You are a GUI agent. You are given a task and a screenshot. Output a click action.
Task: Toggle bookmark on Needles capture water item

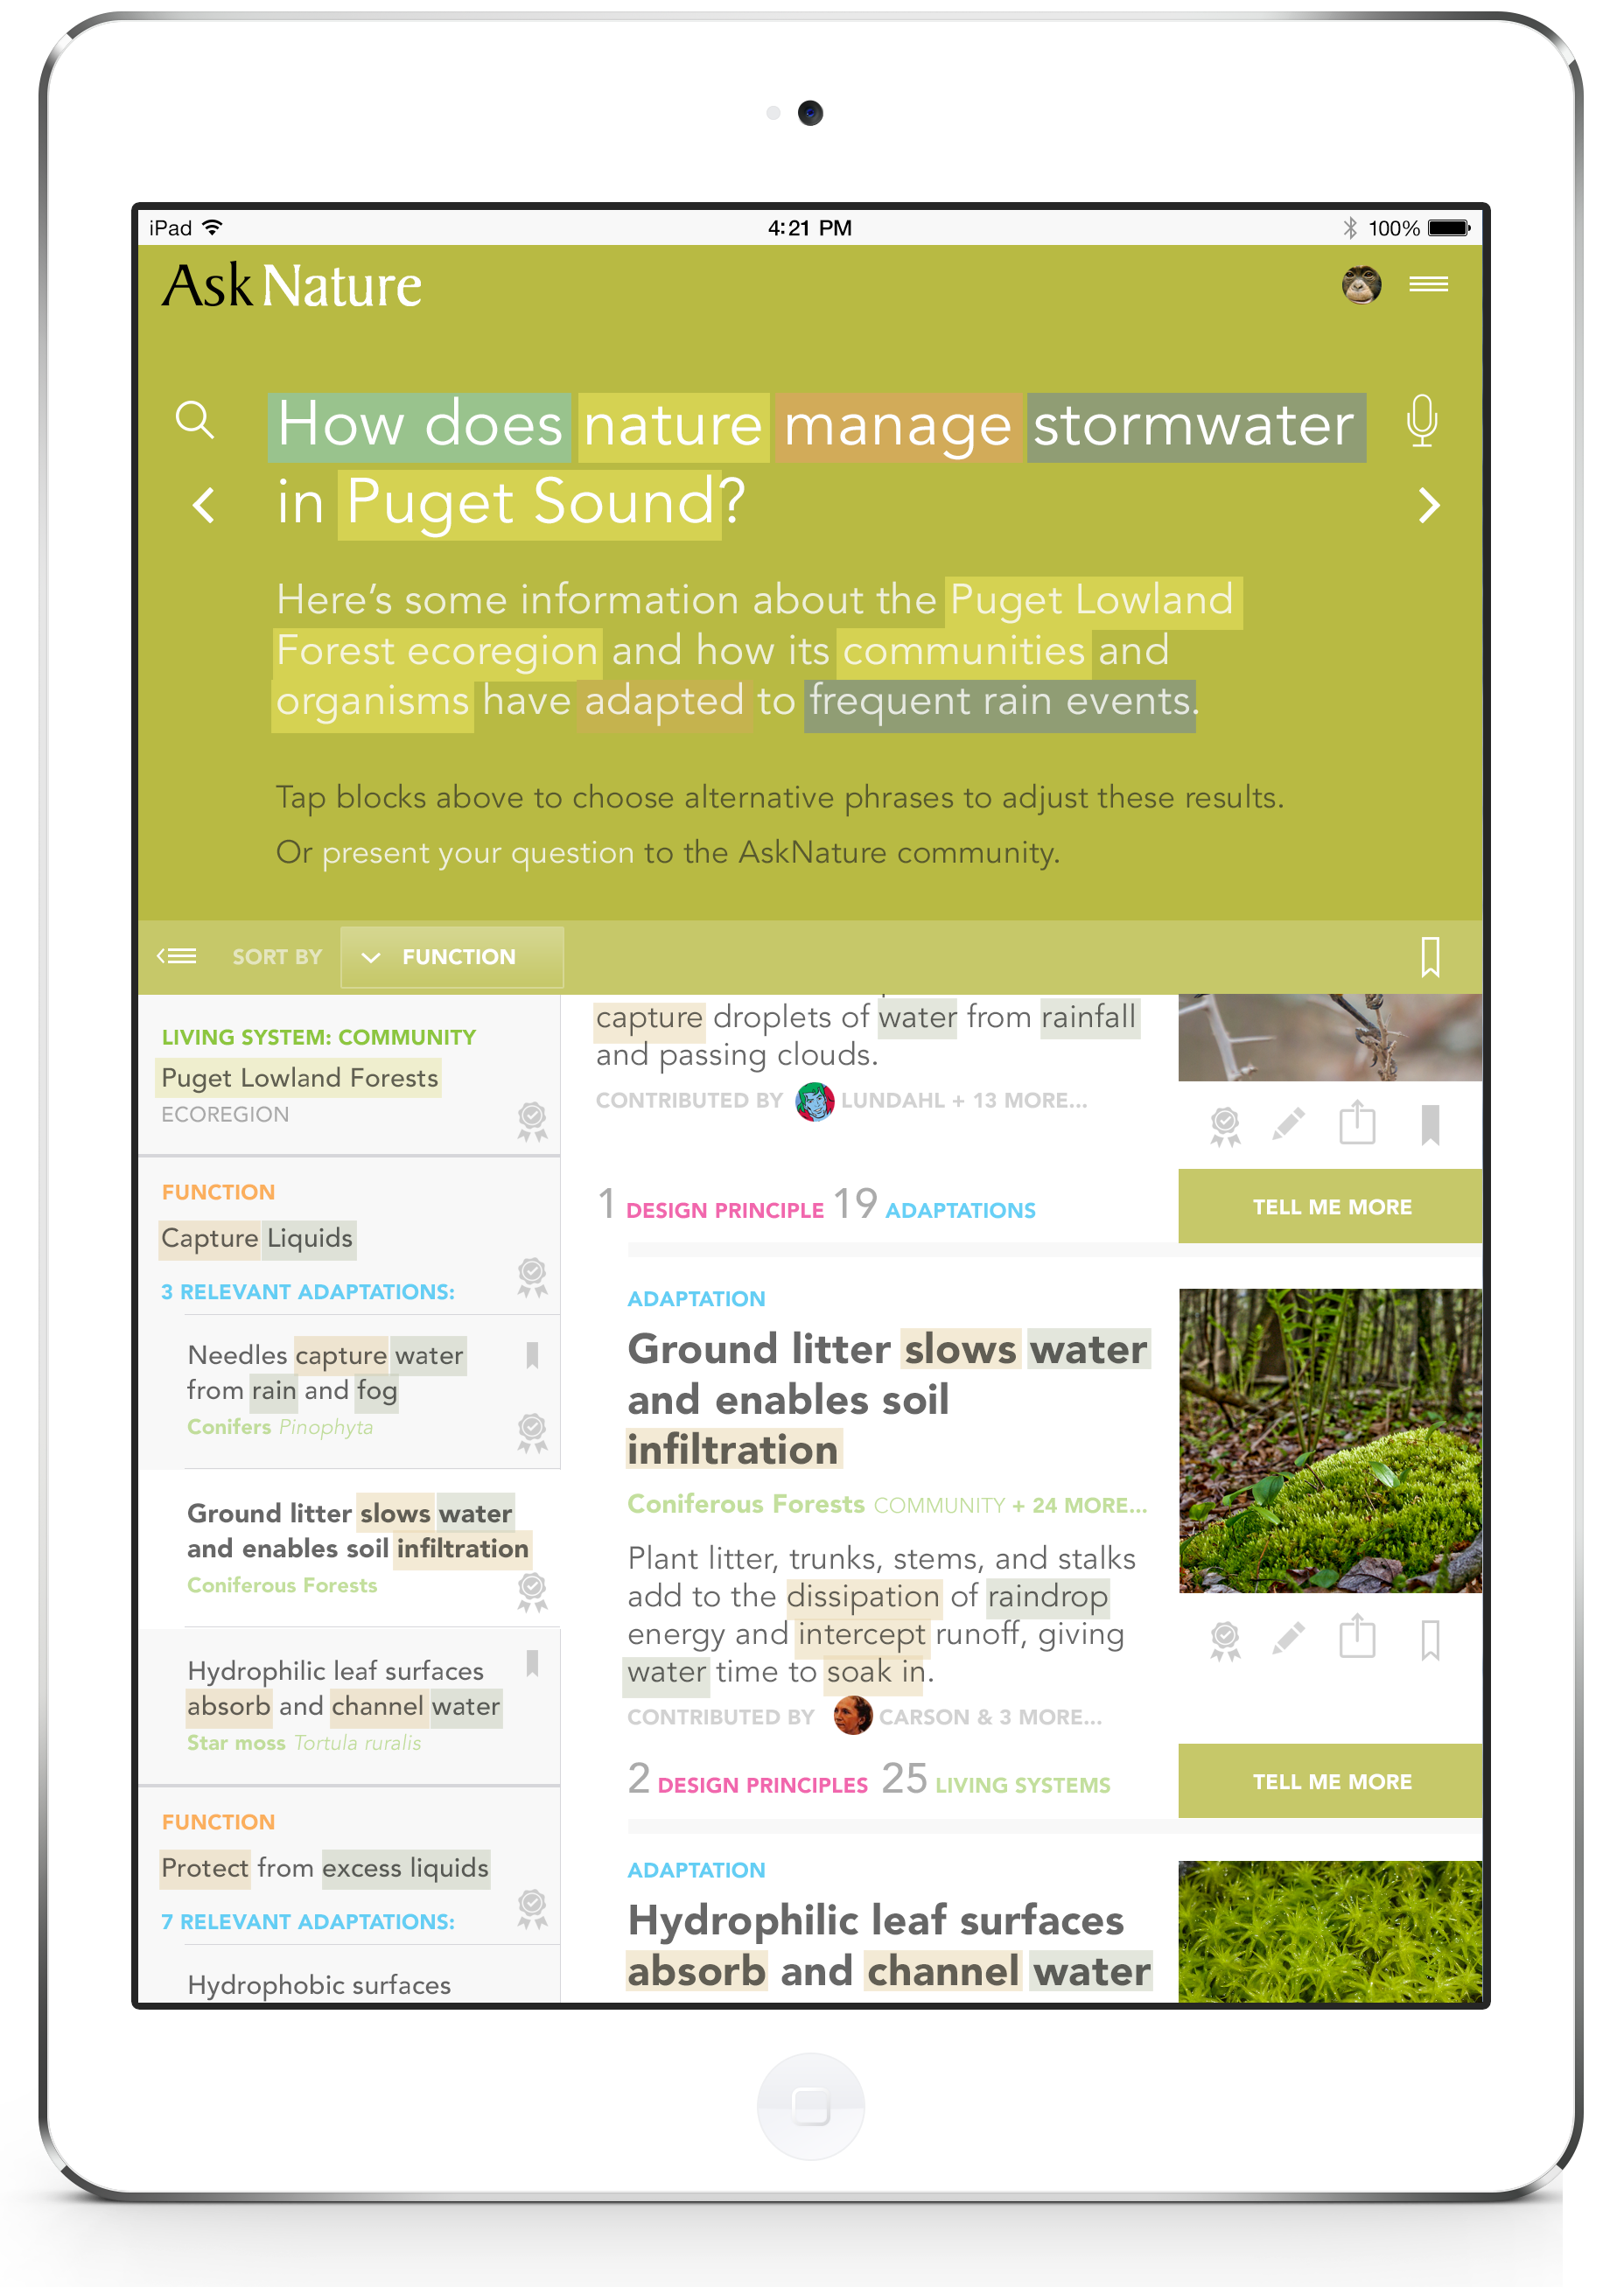532,1355
